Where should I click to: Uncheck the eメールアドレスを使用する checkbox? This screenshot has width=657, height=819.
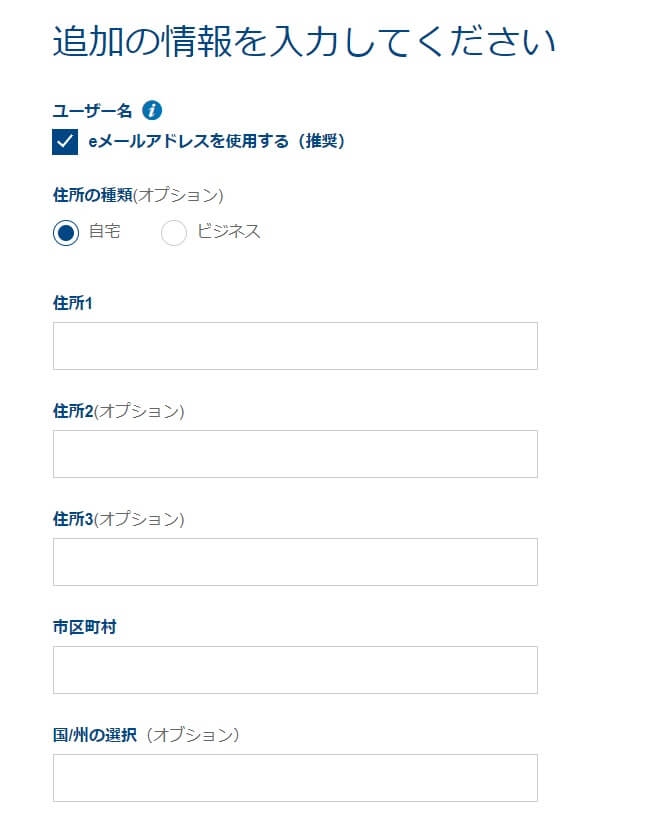pyautogui.click(x=65, y=142)
